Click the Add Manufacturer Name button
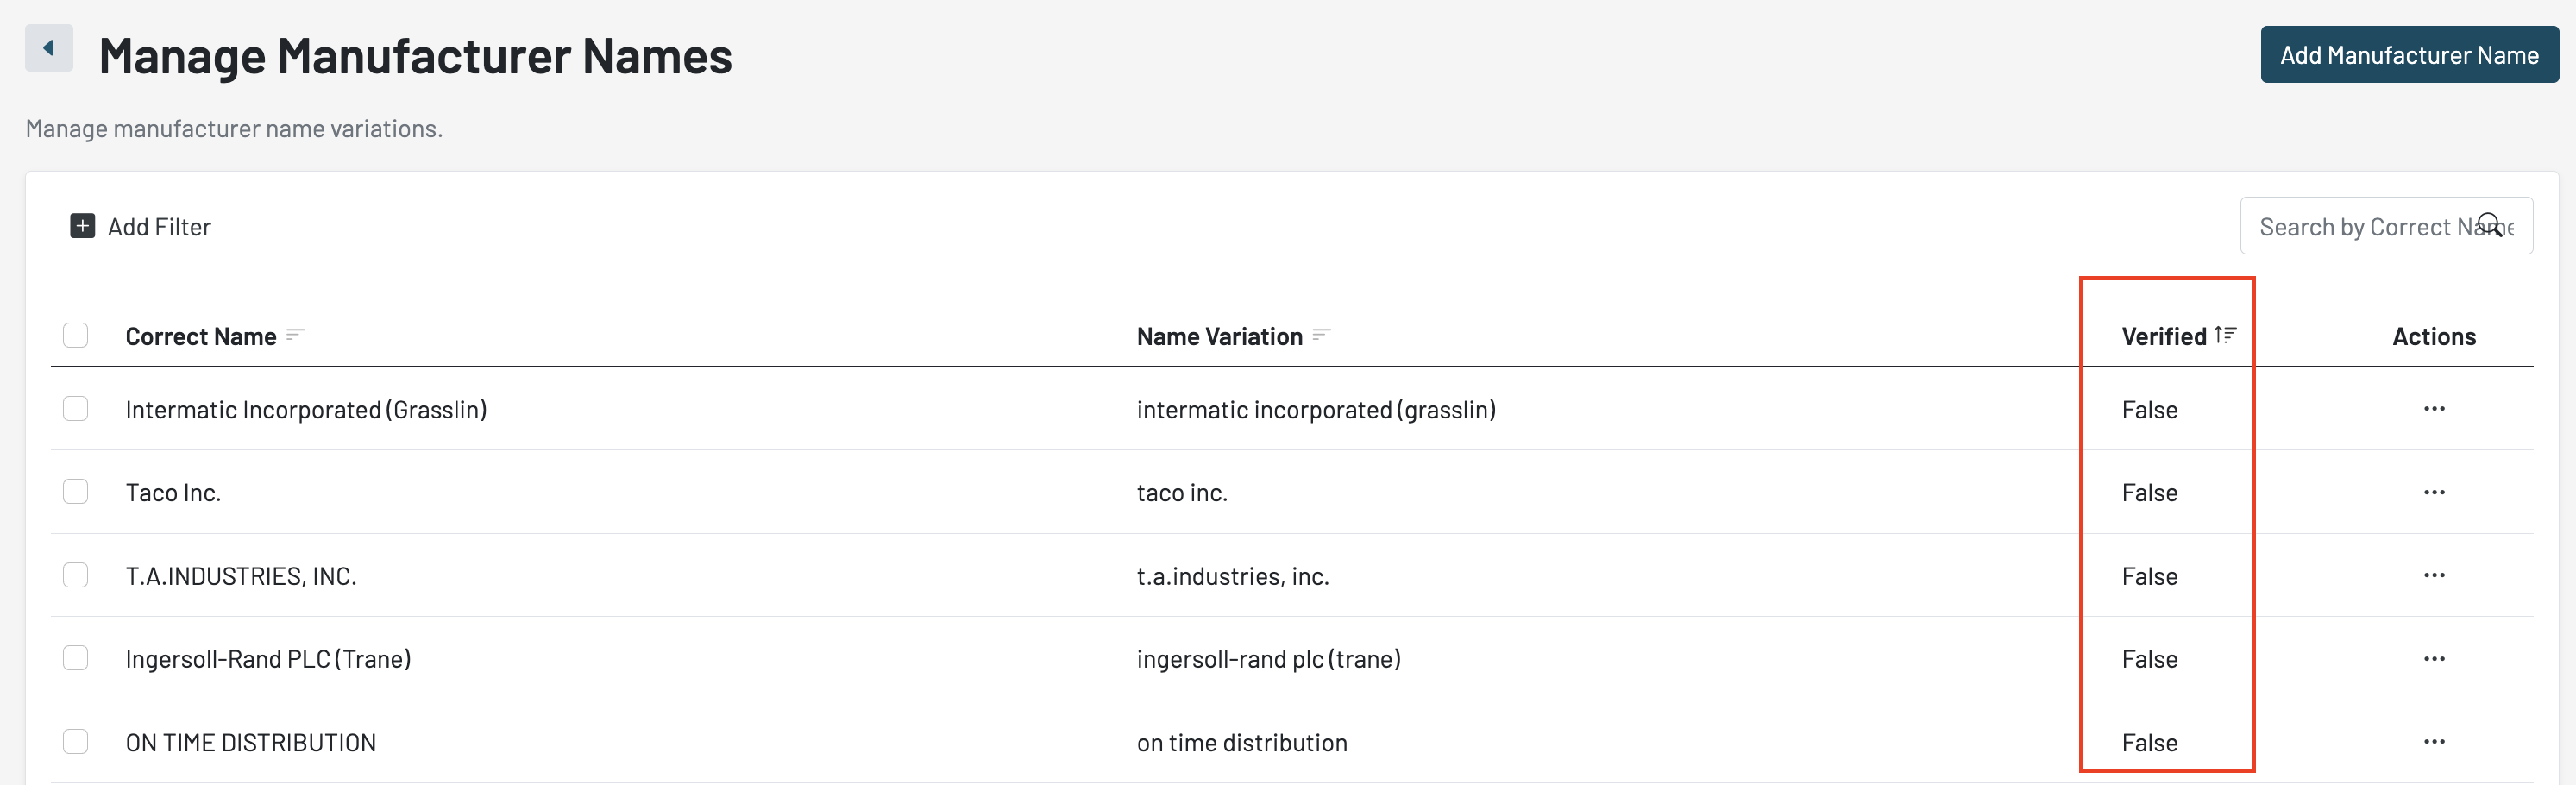Screen dimensions: 2576x785 tap(2409, 55)
